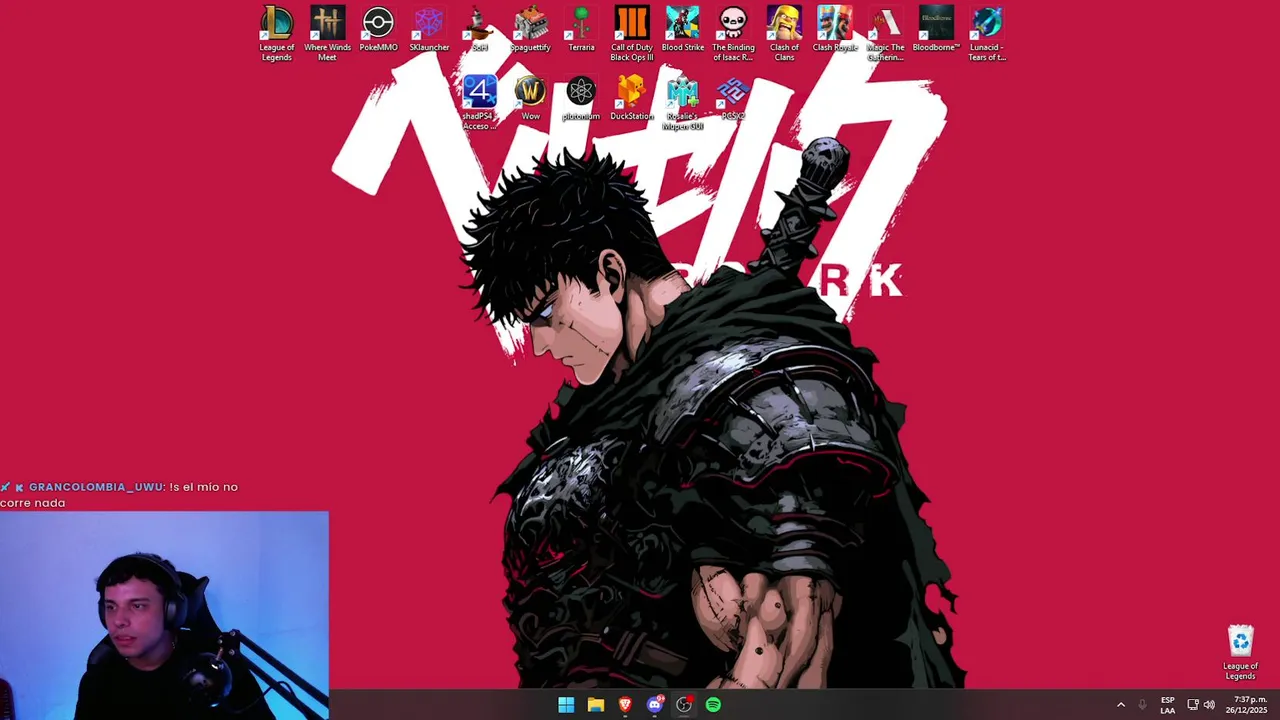Click the GRANCOLOMBIA_UWU chat username
The height and width of the screenshot is (720, 1280).
(x=97, y=487)
